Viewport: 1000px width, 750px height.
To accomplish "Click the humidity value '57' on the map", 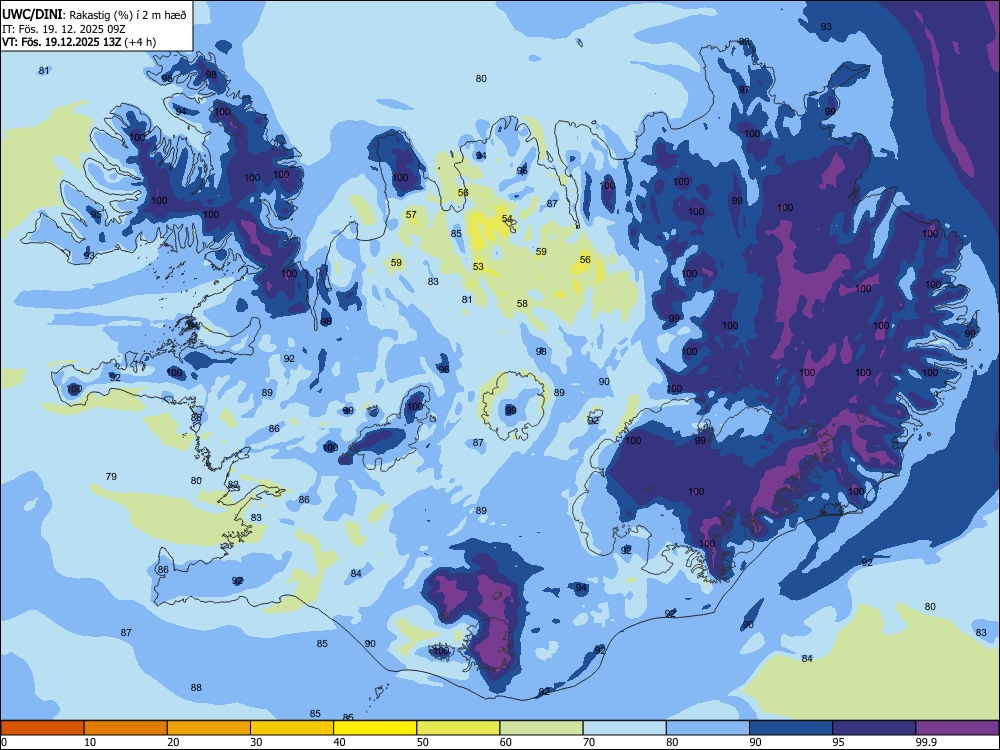I will [x=411, y=214].
